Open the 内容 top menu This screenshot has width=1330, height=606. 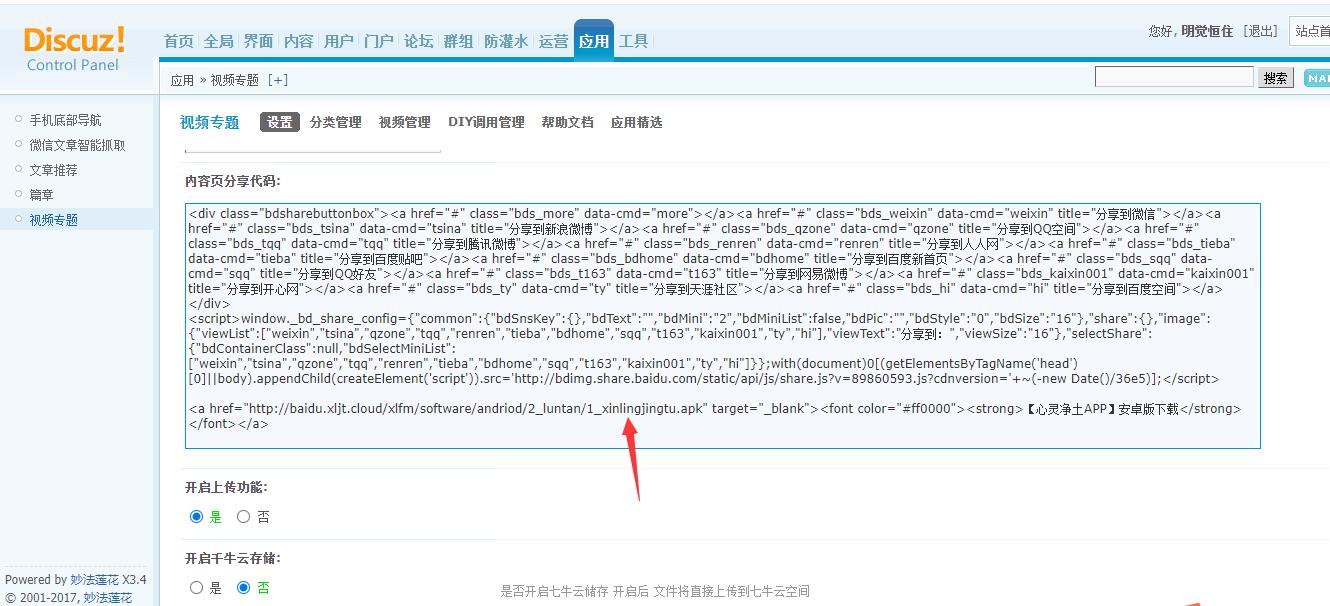click(299, 41)
